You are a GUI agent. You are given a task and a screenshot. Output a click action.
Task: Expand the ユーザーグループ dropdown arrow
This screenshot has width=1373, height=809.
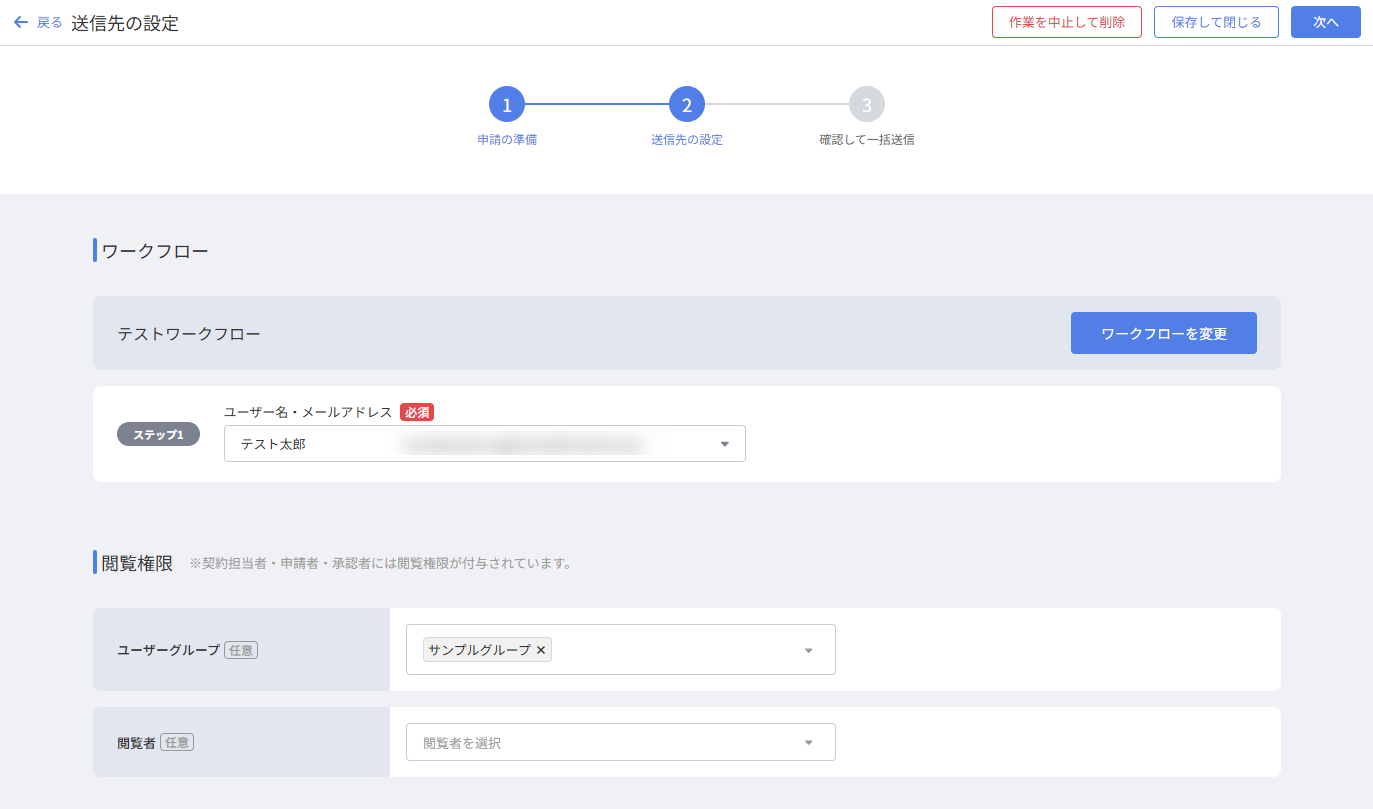coord(809,650)
